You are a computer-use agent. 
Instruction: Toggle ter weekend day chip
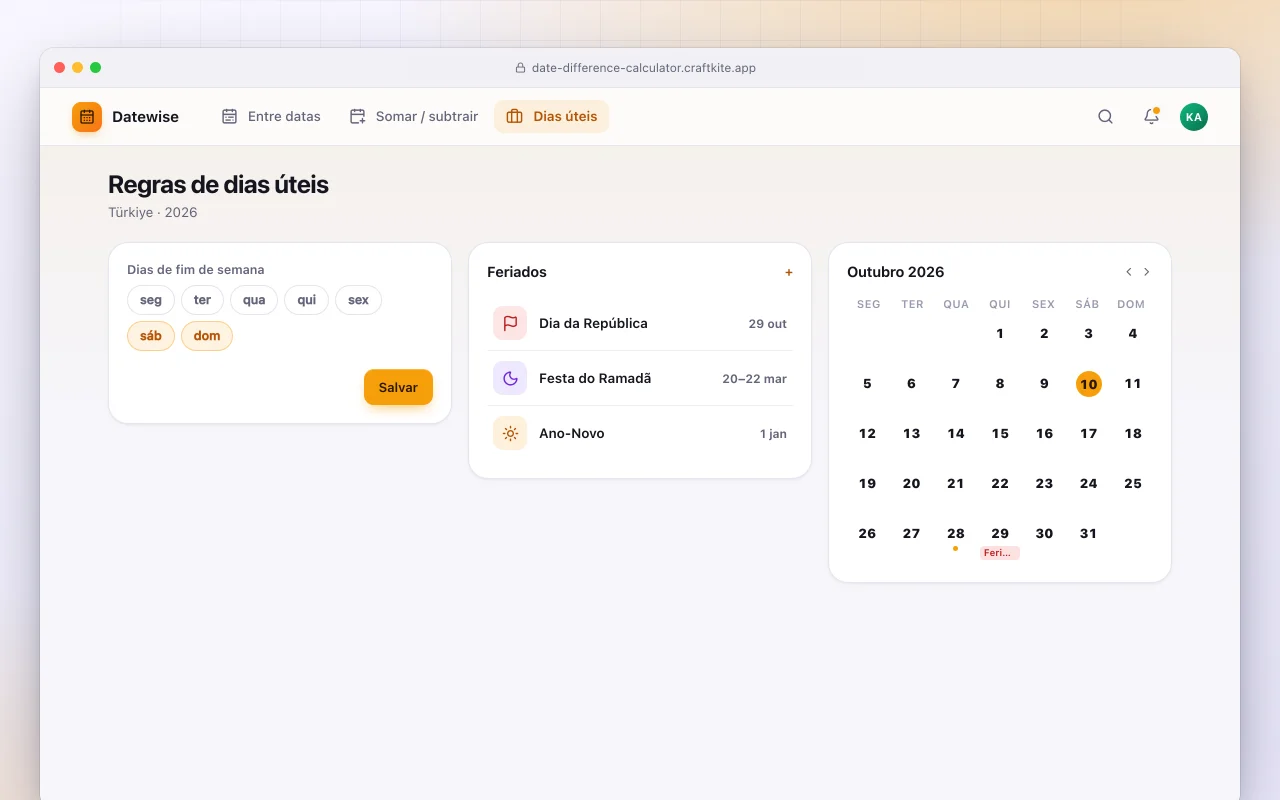pyautogui.click(x=202, y=300)
